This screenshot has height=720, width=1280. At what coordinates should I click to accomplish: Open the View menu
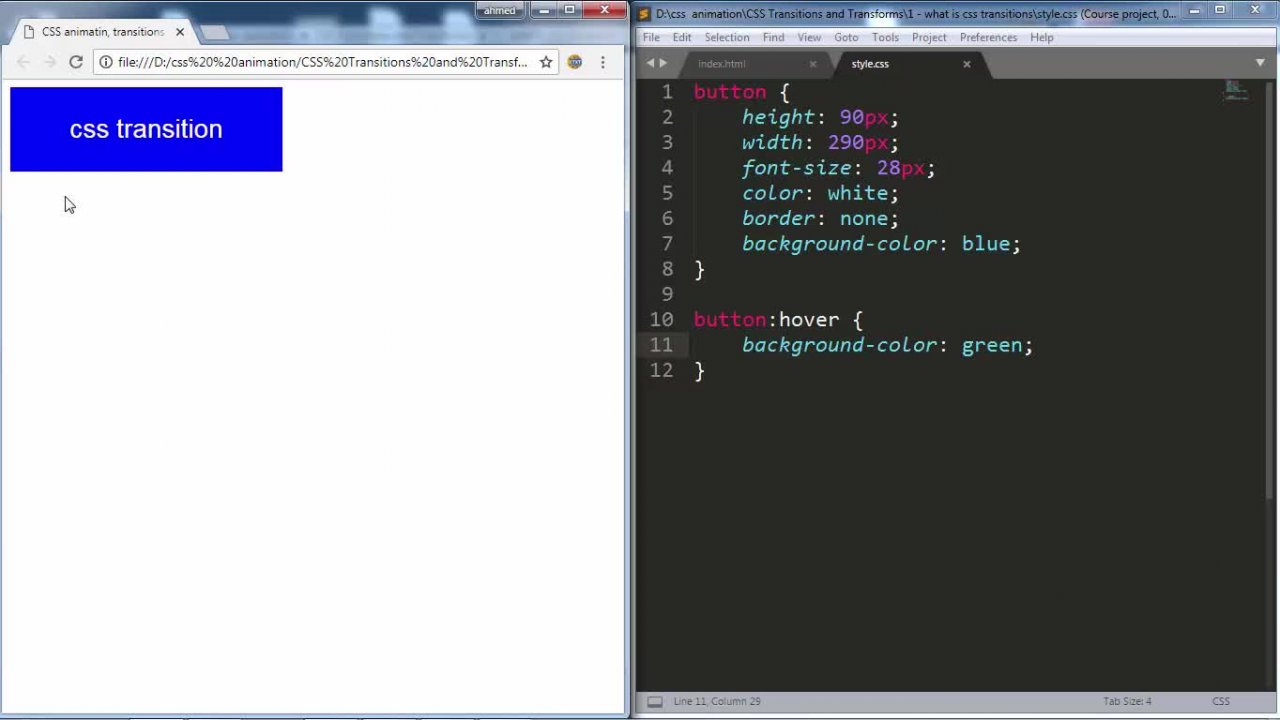pyautogui.click(x=809, y=37)
